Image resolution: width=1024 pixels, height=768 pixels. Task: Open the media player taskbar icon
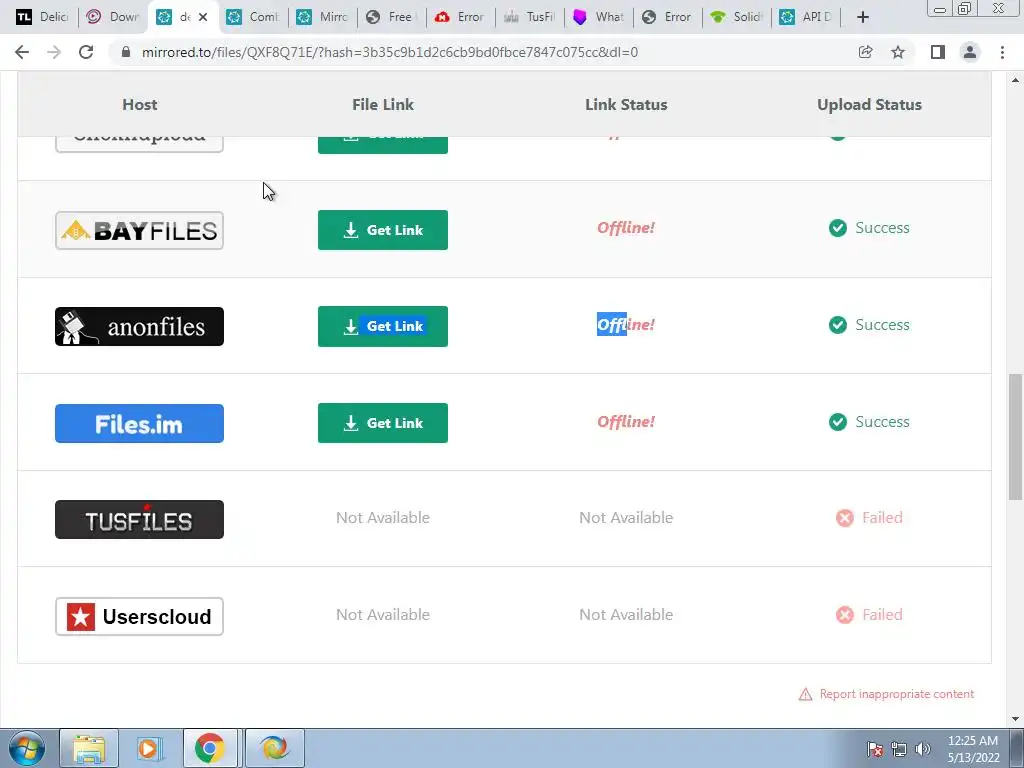[x=148, y=748]
